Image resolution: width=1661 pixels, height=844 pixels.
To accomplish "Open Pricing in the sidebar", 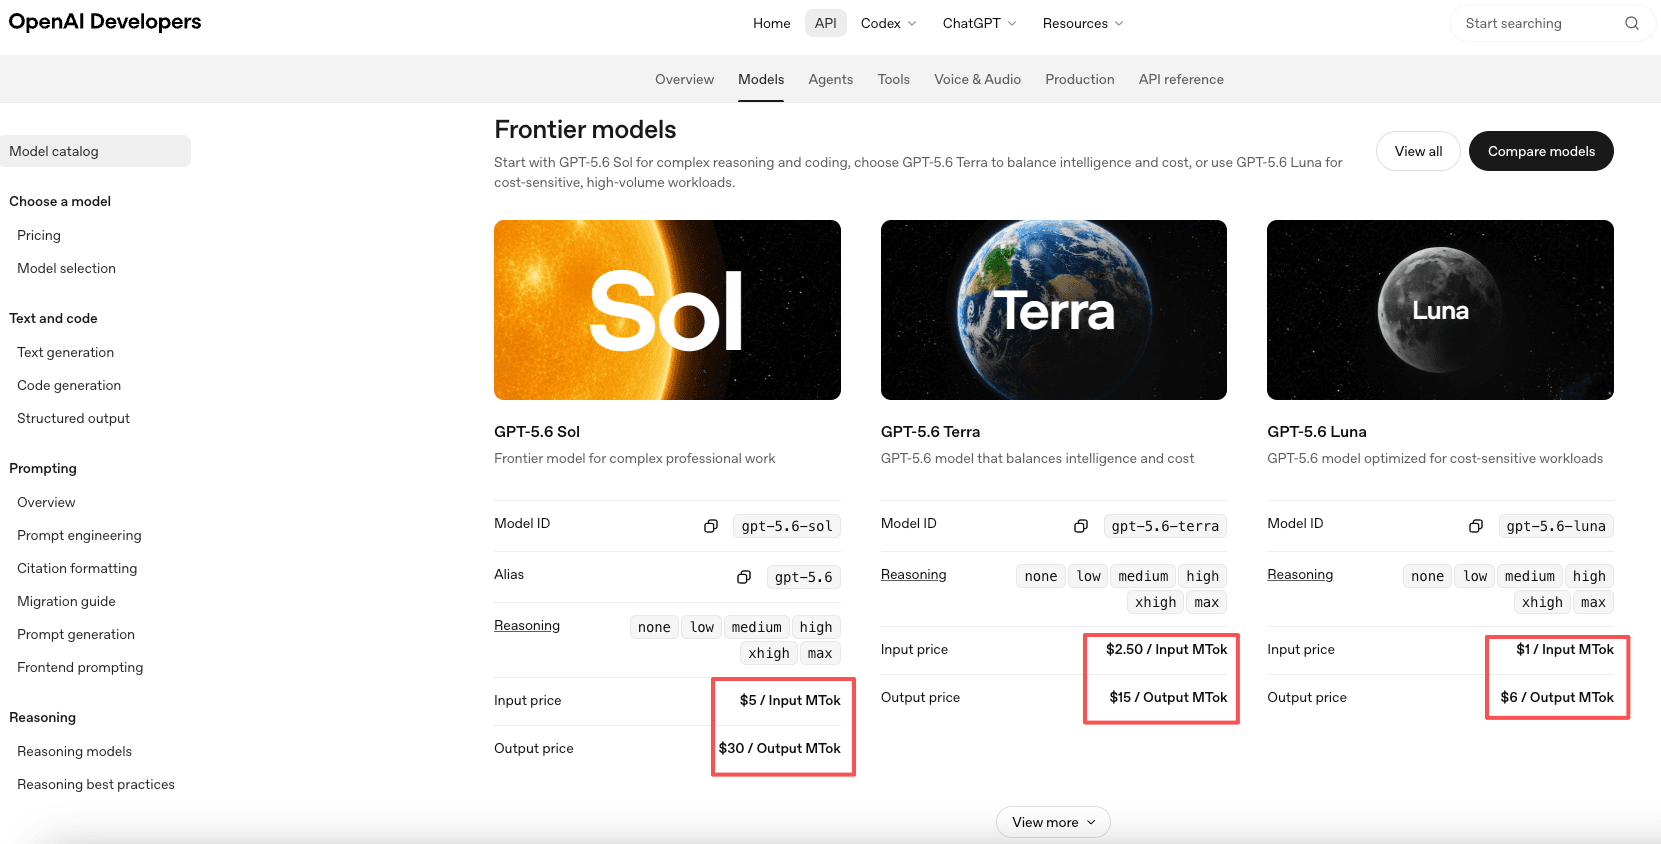I will coord(39,235).
